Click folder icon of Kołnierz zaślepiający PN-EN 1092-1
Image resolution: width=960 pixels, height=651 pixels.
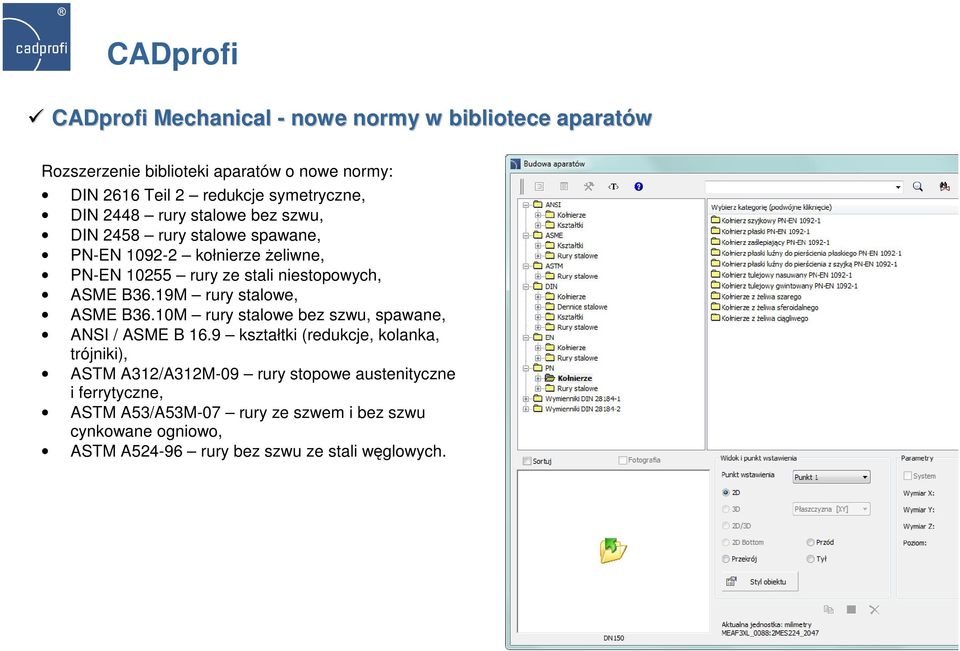coord(715,242)
